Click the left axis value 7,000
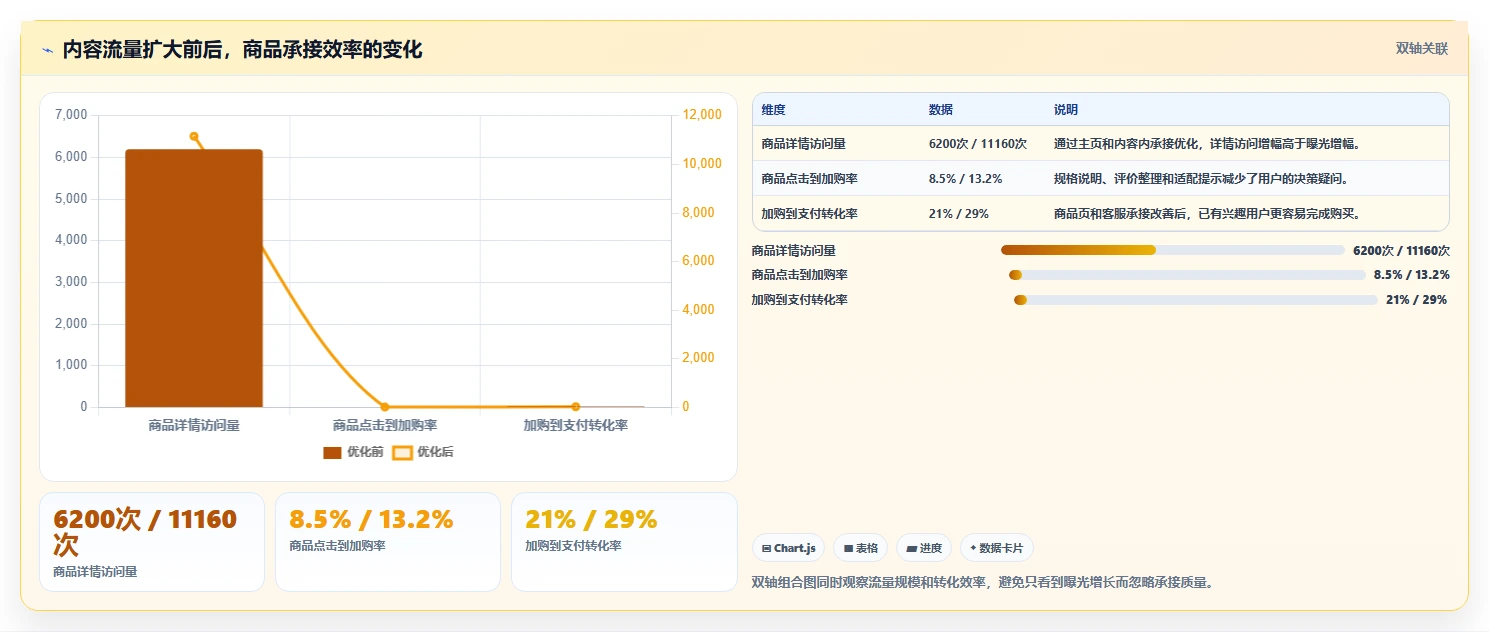This screenshot has height=632, width=1489. (x=70, y=115)
